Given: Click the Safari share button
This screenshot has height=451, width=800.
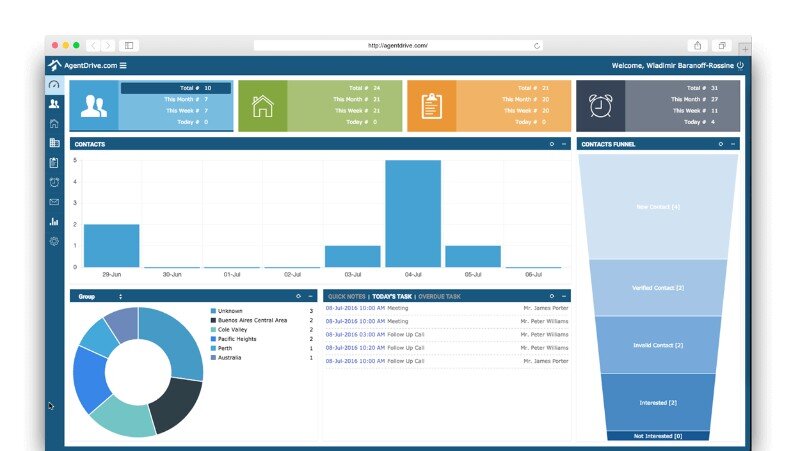Looking at the screenshot, I should [697, 46].
